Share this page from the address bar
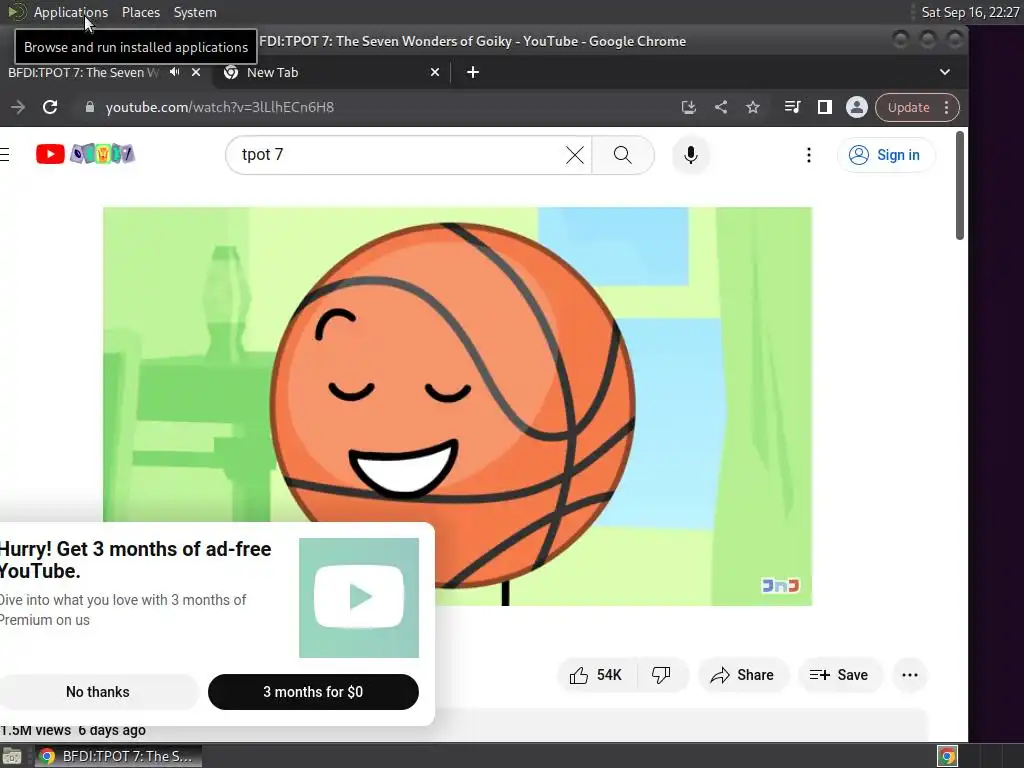 coord(721,107)
